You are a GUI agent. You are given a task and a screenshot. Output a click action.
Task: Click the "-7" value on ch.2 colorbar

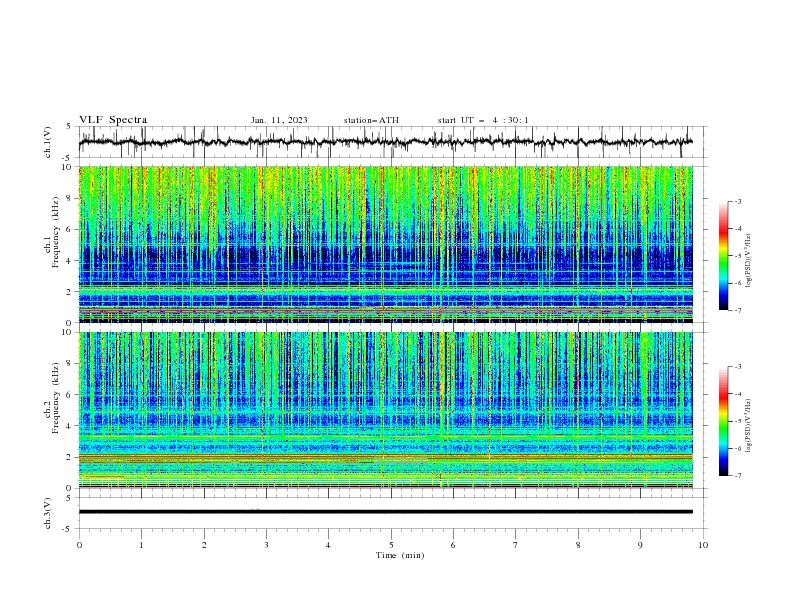[737, 476]
